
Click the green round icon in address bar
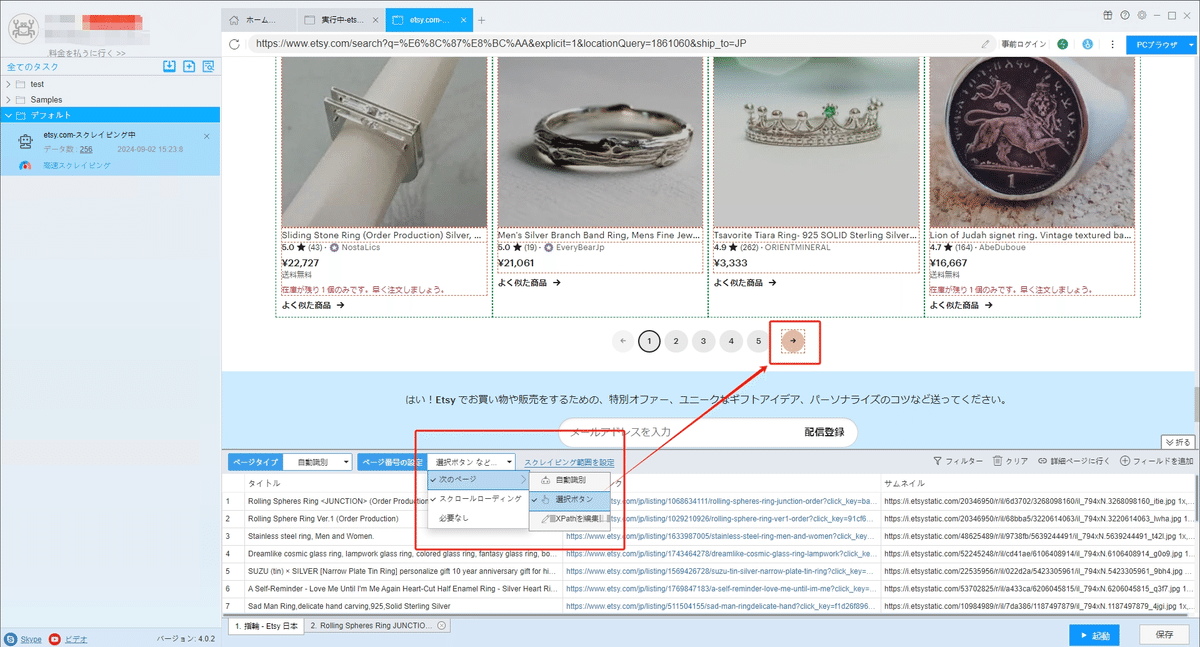pos(1063,44)
